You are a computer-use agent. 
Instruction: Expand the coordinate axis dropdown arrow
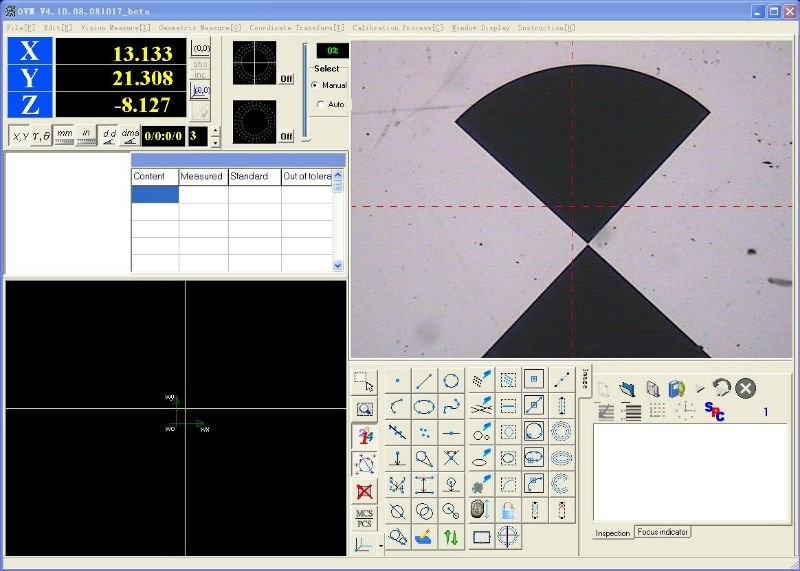(381, 547)
